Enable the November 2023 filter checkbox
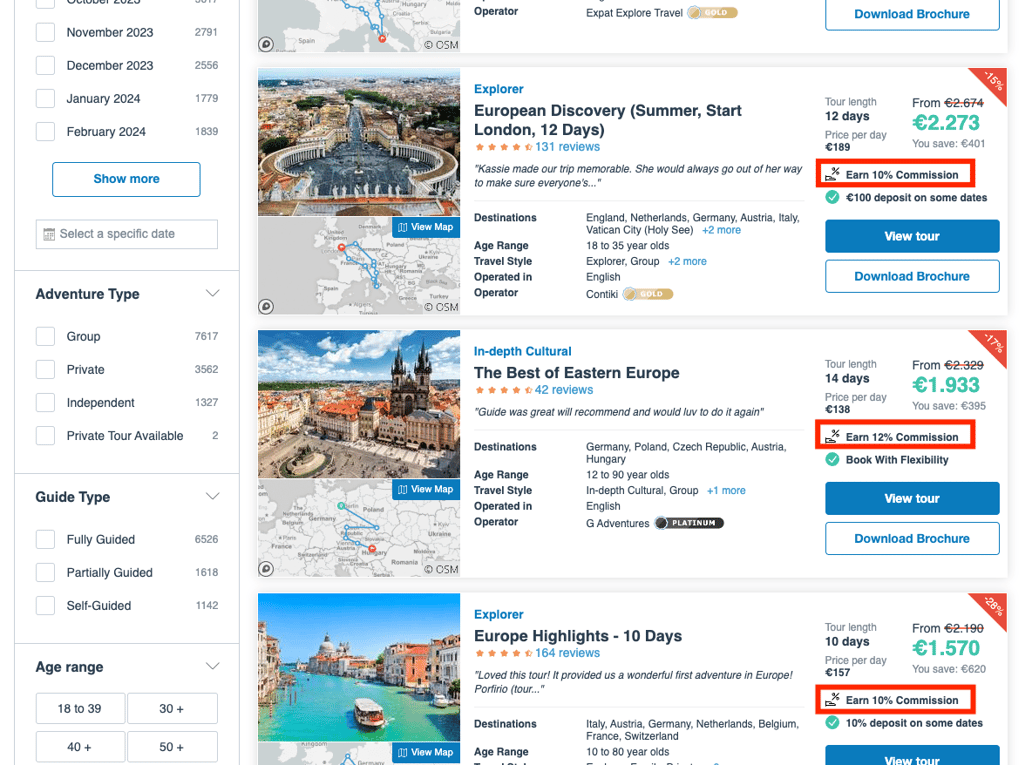Screen dimensions: 1032x765 tap(45, 32)
